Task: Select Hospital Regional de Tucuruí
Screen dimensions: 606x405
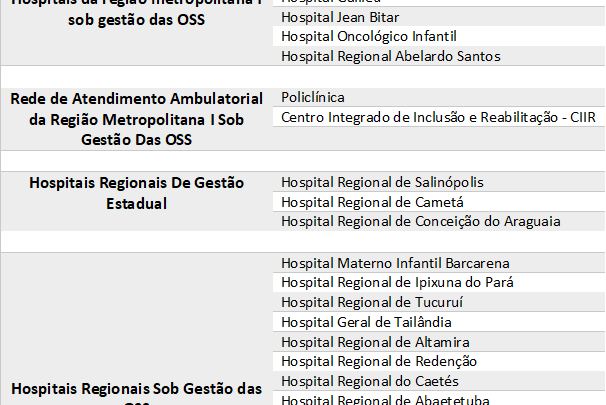Action: [x=372, y=302]
